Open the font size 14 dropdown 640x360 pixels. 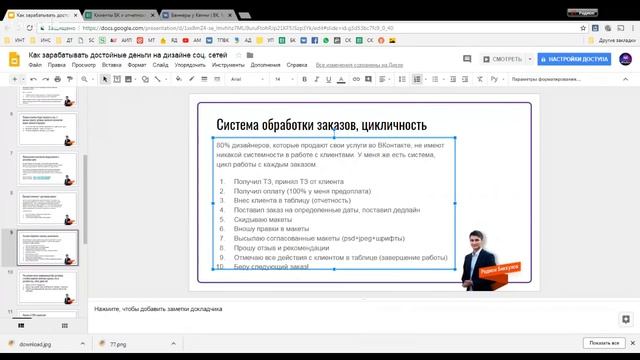(x=284, y=79)
